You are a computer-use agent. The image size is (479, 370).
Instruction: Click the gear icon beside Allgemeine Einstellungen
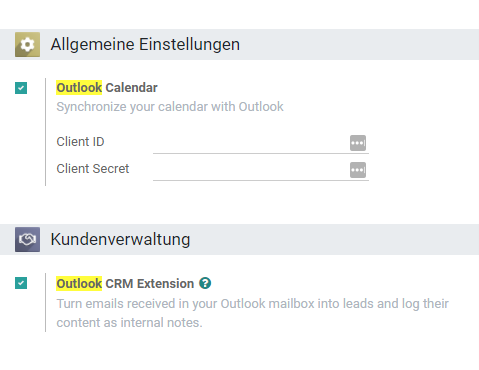pyautogui.click(x=27, y=44)
